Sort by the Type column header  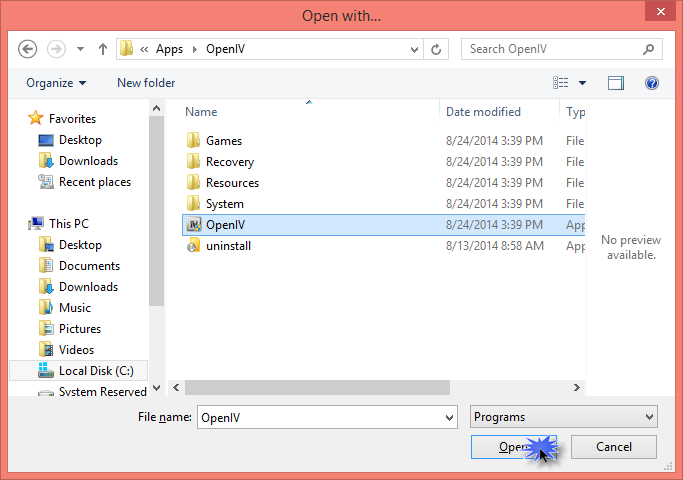[575, 112]
